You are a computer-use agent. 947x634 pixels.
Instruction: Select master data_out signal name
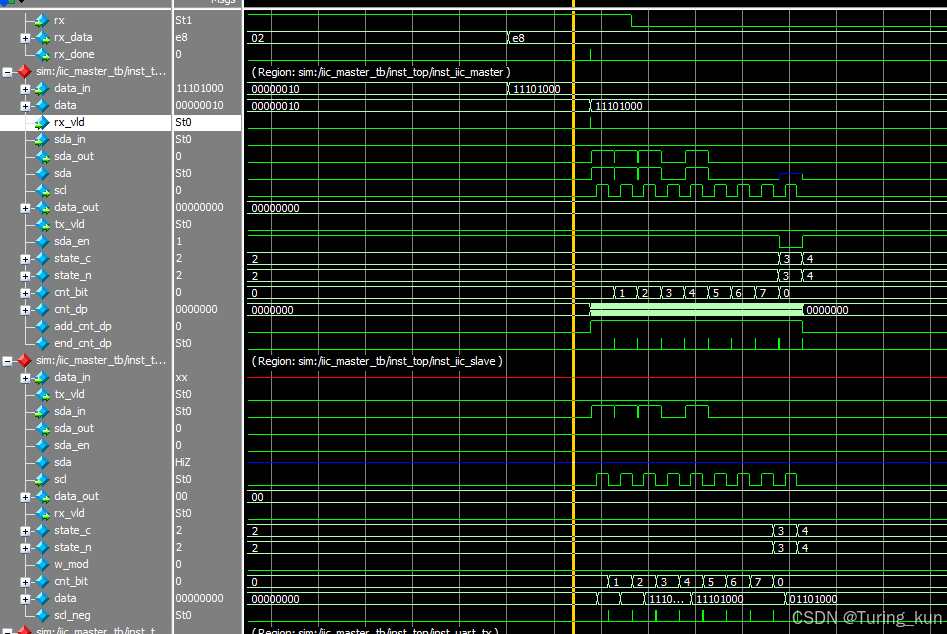click(76, 207)
